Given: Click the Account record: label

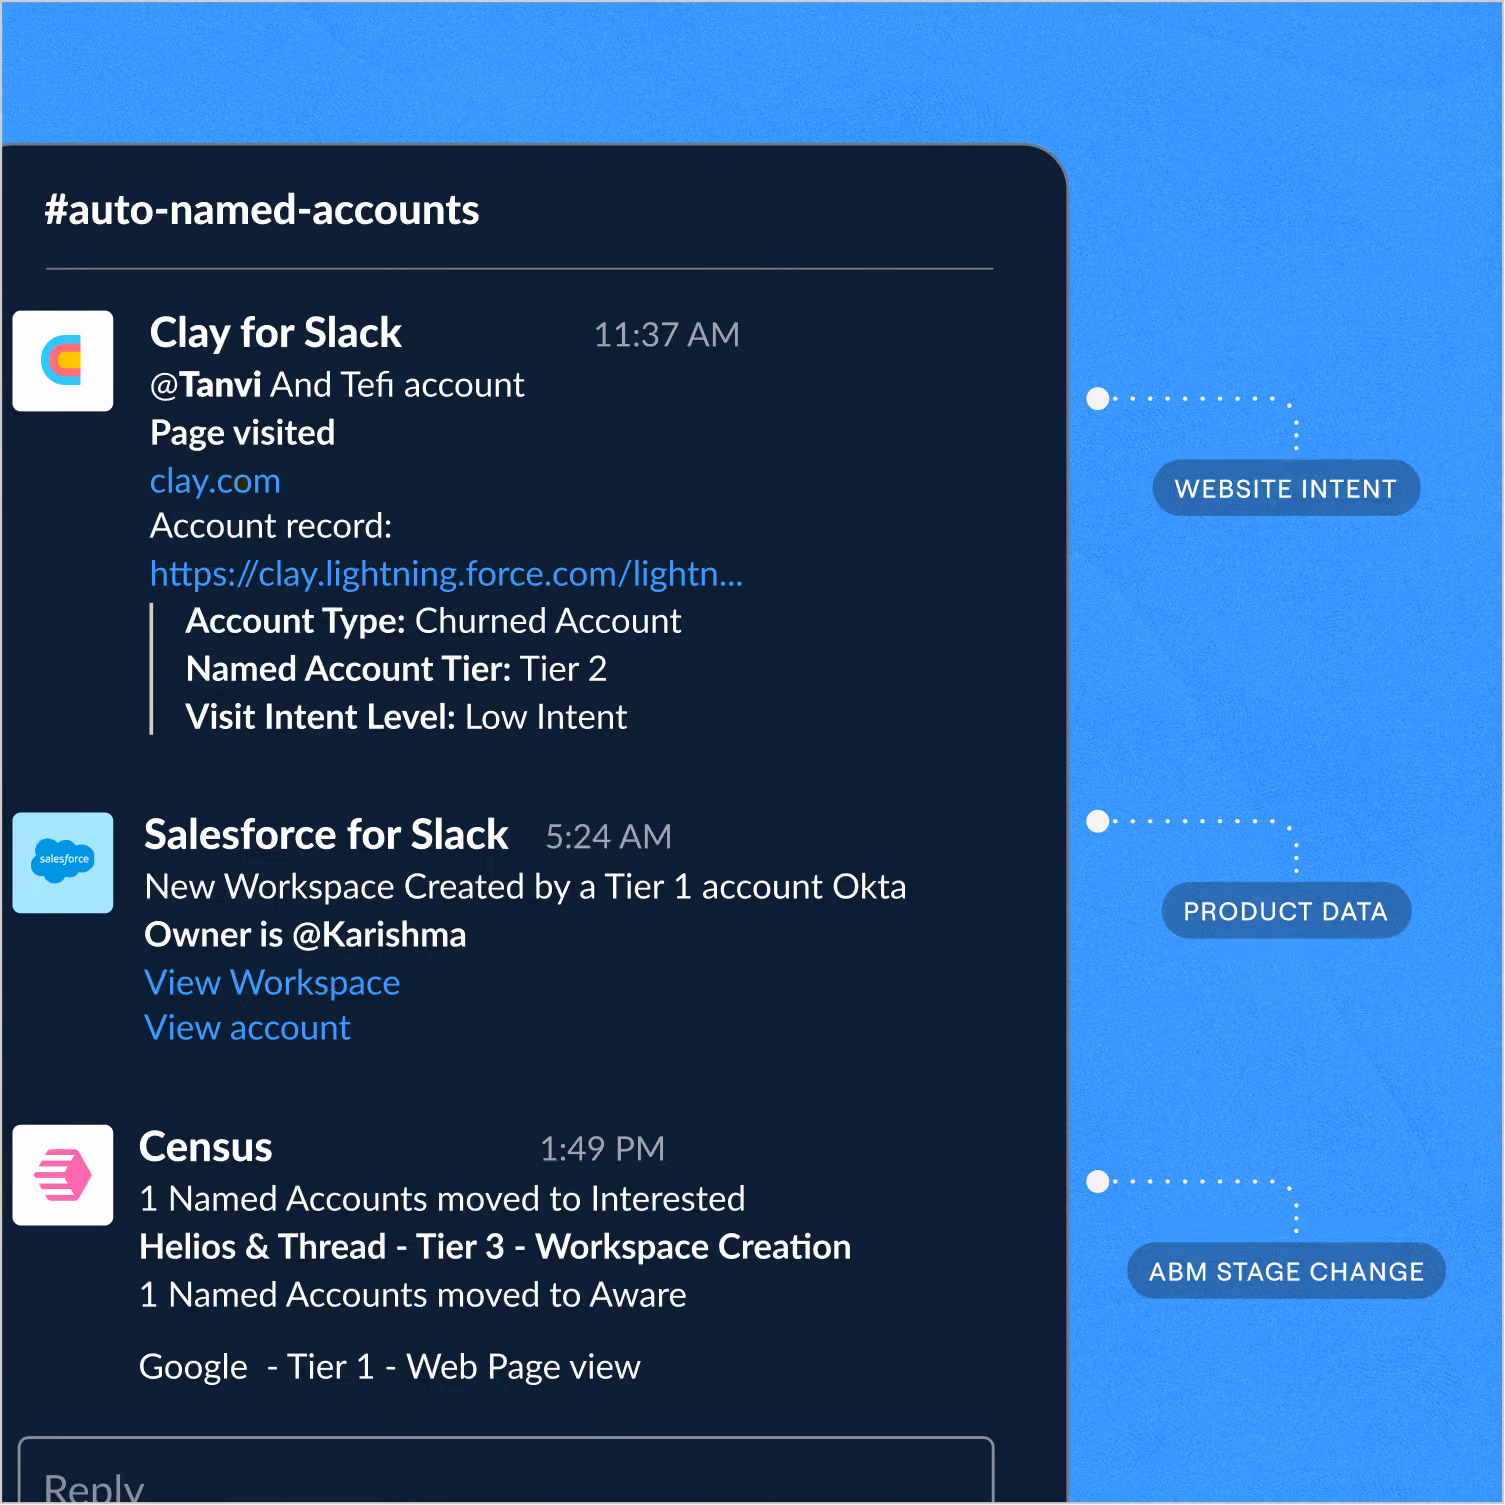Looking at the screenshot, I should [x=271, y=526].
